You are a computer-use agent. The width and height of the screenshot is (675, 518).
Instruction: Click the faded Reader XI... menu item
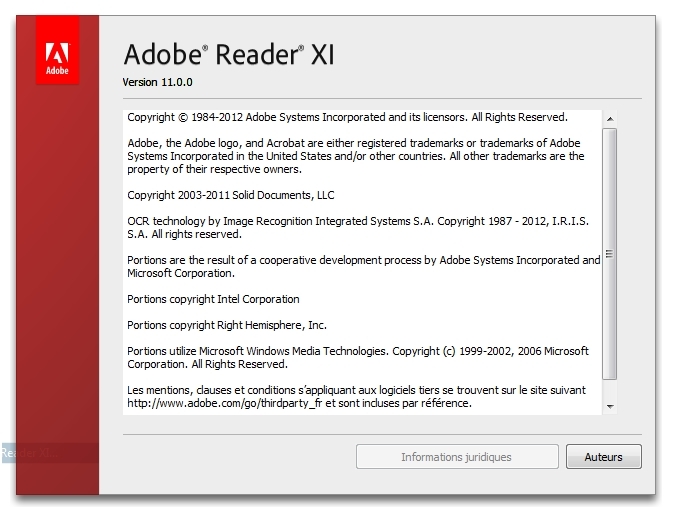(28, 453)
